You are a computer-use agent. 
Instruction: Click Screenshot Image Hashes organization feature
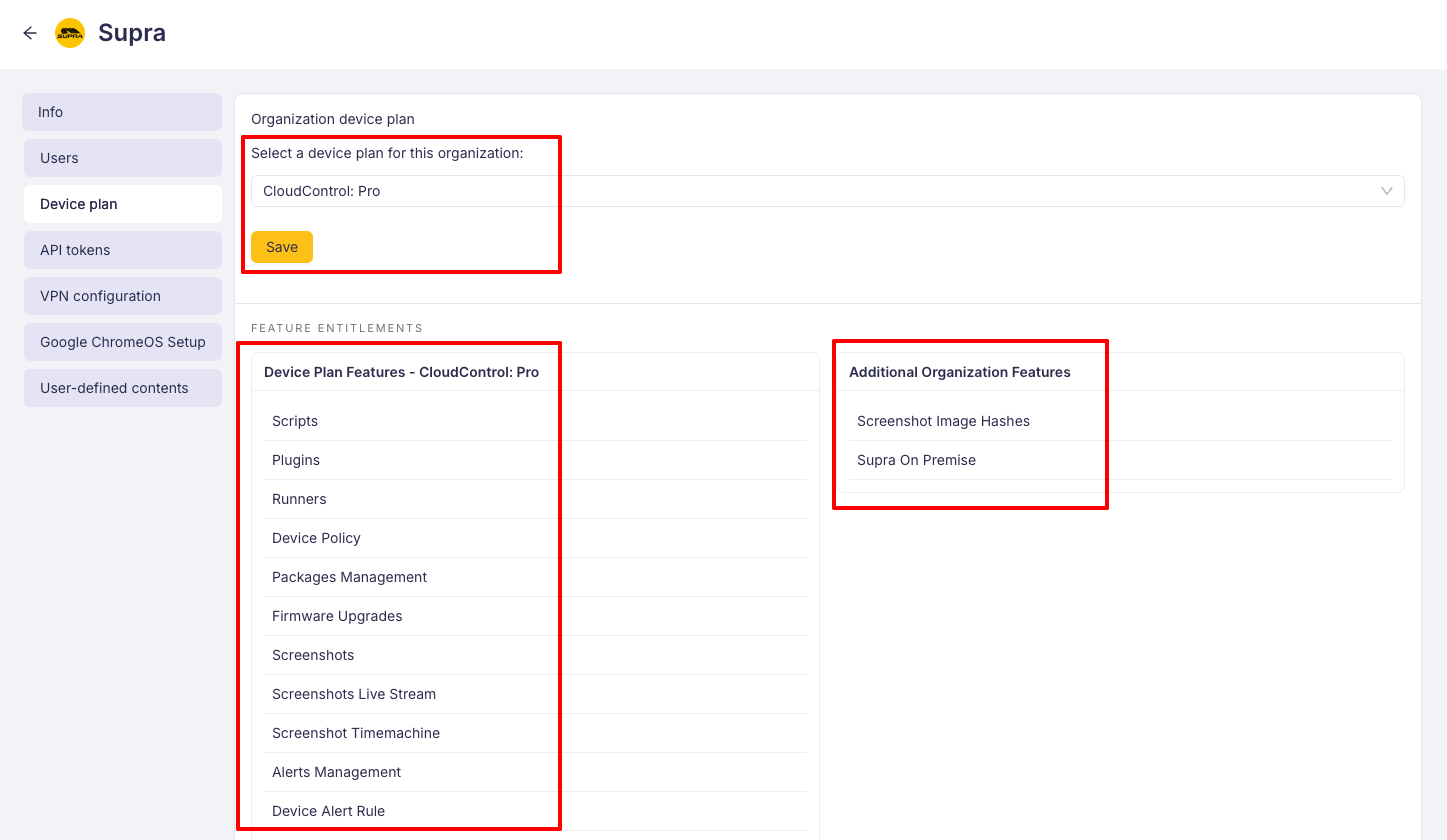click(943, 421)
